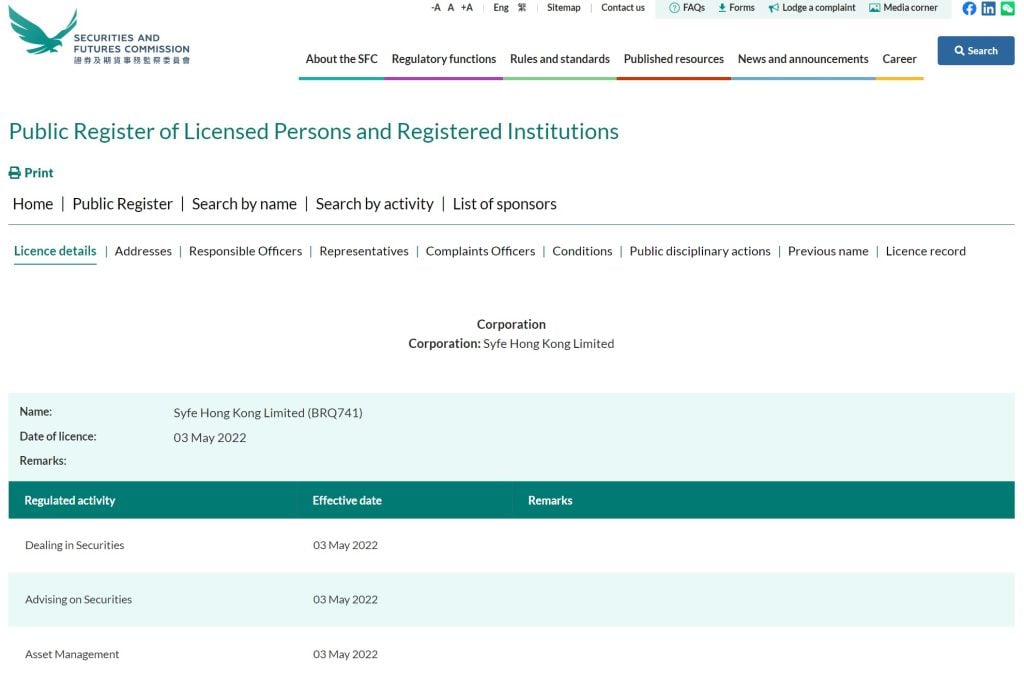Viewport: 1024px width, 683px height.
Task: Switch language to Eng
Action: pyautogui.click(x=501, y=8)
